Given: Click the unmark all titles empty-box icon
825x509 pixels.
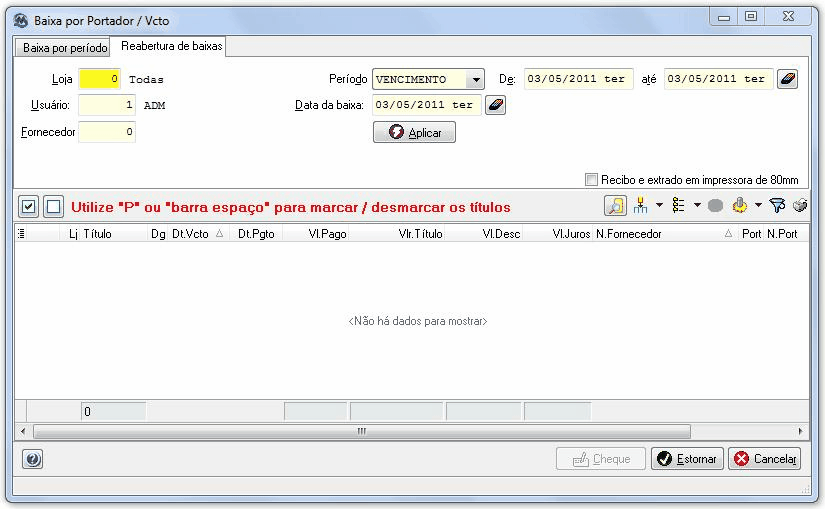Looking at the screenshot, I should tap(53, 206).
